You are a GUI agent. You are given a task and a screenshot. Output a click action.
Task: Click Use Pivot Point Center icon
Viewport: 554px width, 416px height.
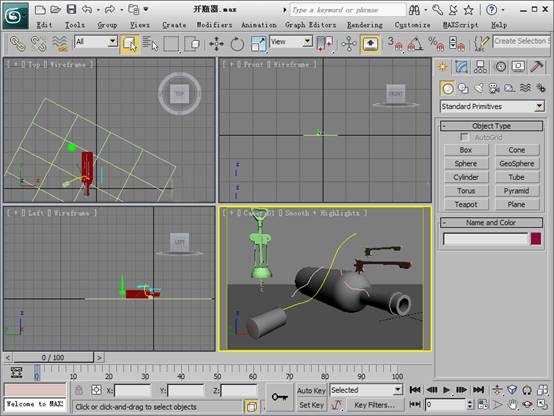tap(325, 44)
